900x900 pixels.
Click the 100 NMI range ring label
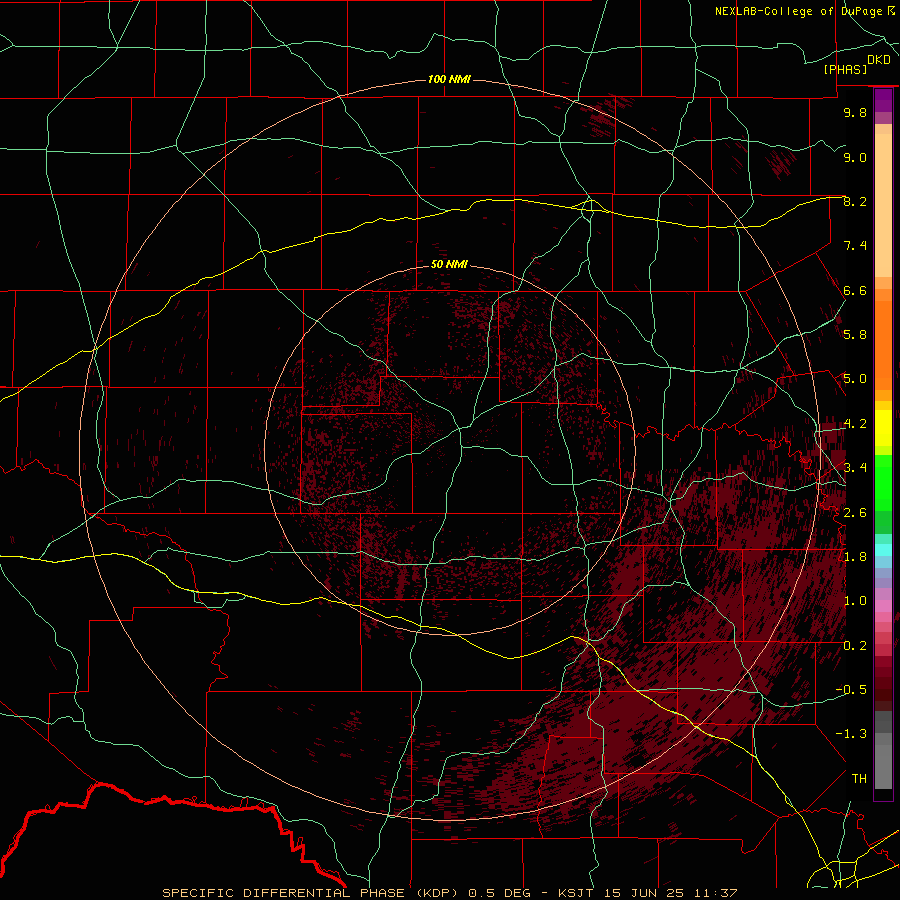pyautogui.click(x=449, y=79)
